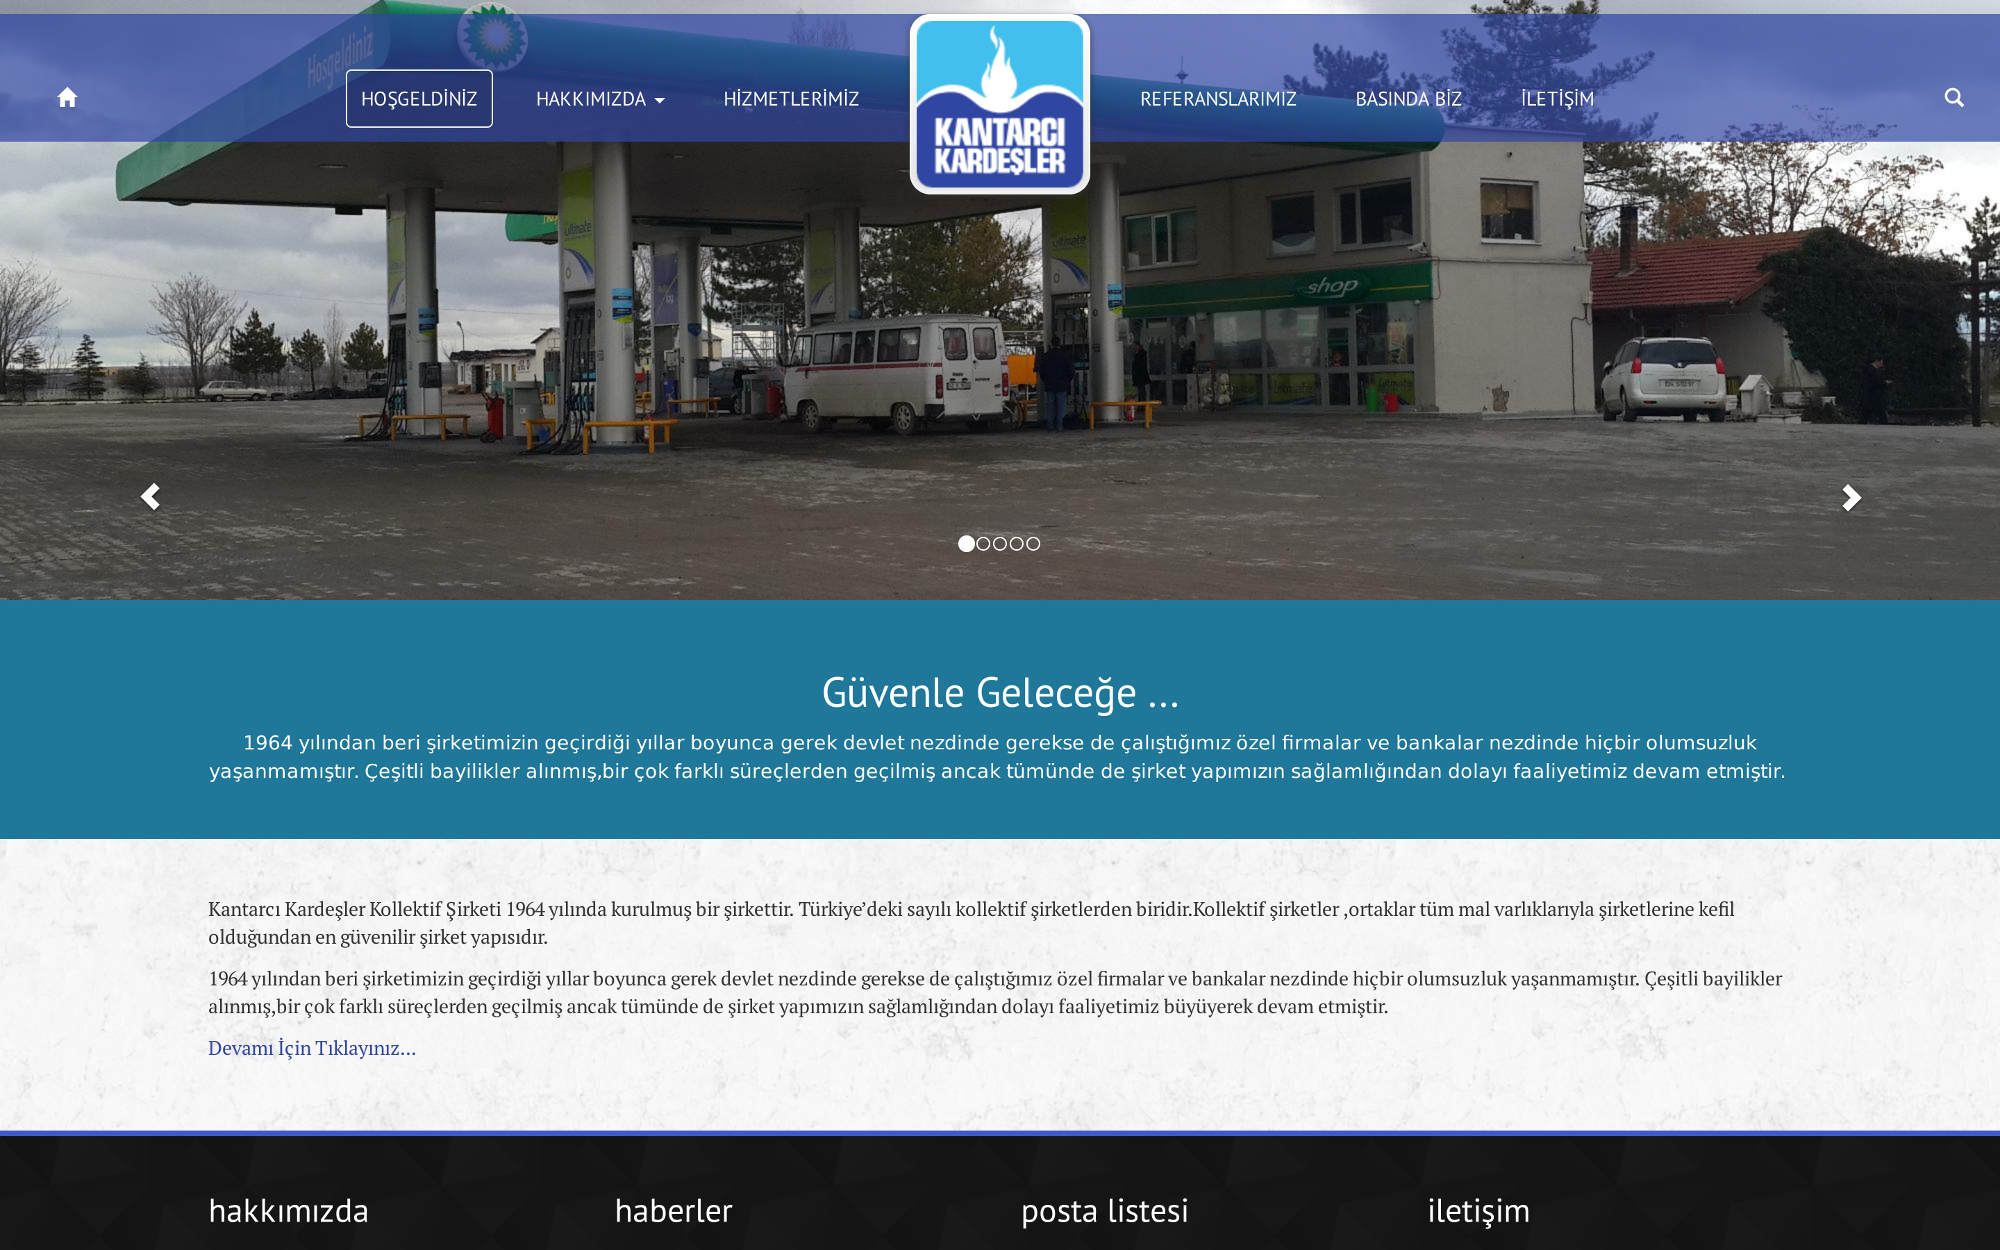Open the Hizmetlerimiz page
The height and width of the screenshot is (1250, 2000).
click(791, 99)
